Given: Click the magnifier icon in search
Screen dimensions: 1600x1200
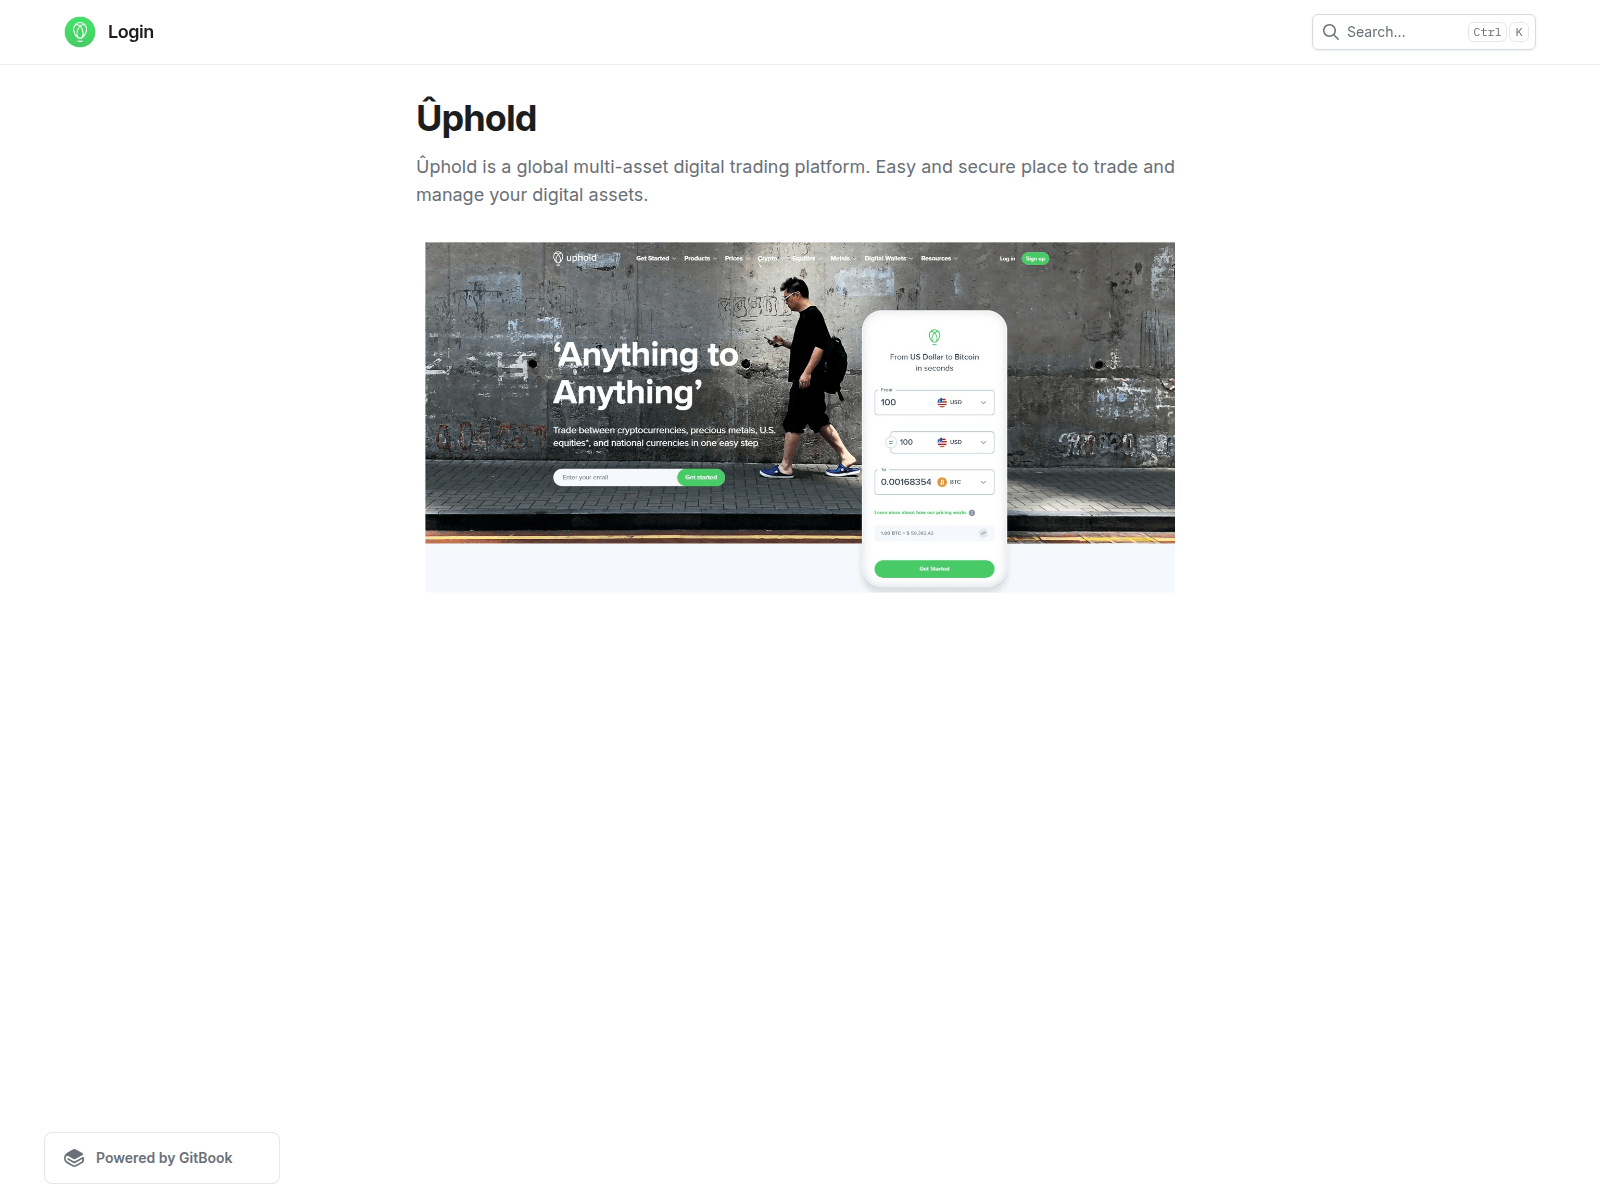Looking at the screenshot, I should [x=1331, y=32].
